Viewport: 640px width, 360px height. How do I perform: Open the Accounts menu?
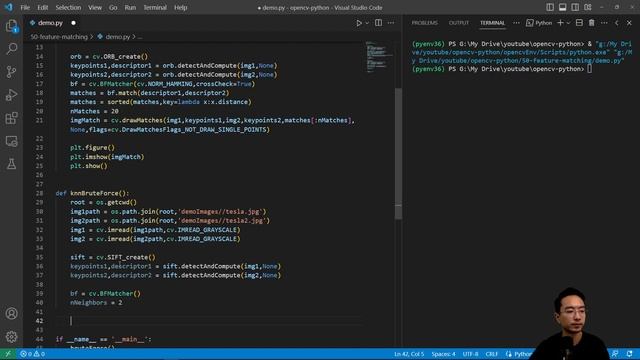(11, 313)
